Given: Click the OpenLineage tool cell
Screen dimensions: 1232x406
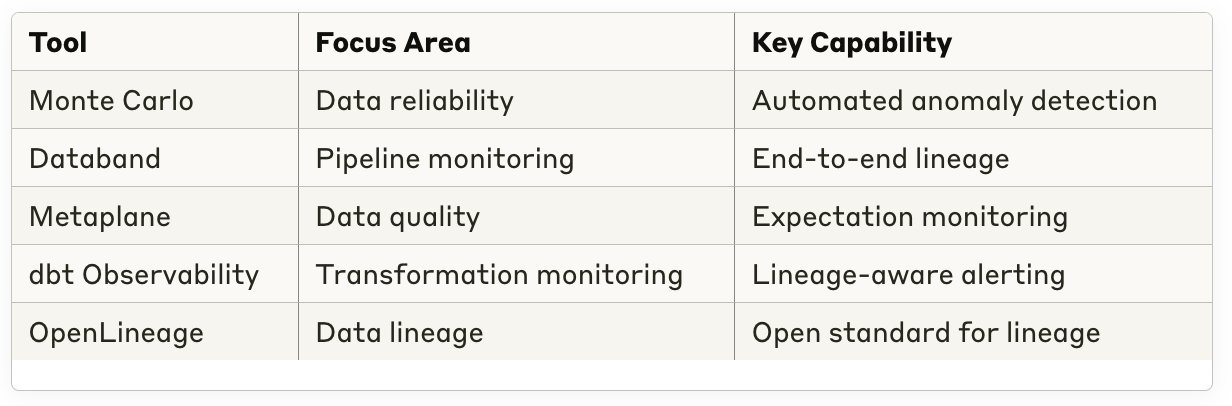Looking at the screenshot, I should point(116,333).
